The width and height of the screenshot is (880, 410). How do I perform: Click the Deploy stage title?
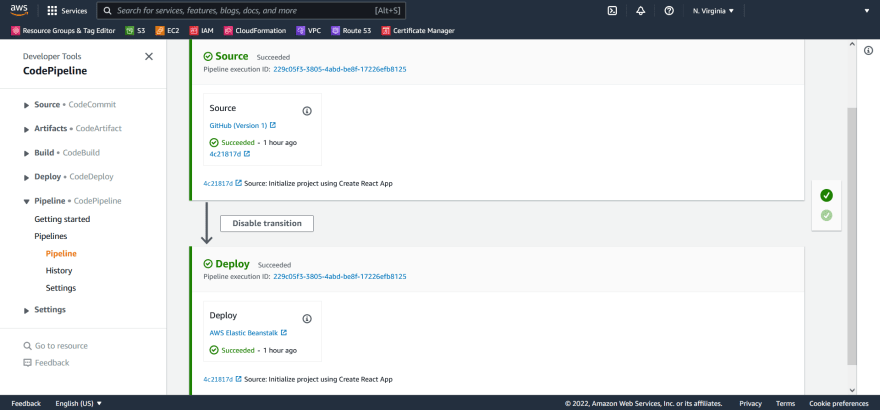[x=232, y=264]
